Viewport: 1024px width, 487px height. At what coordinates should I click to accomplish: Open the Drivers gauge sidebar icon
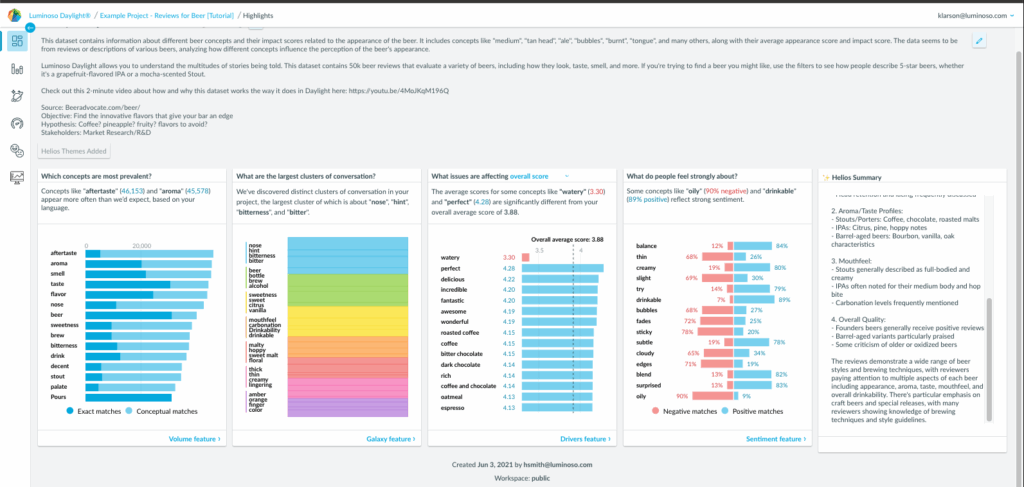pos(17,123)
